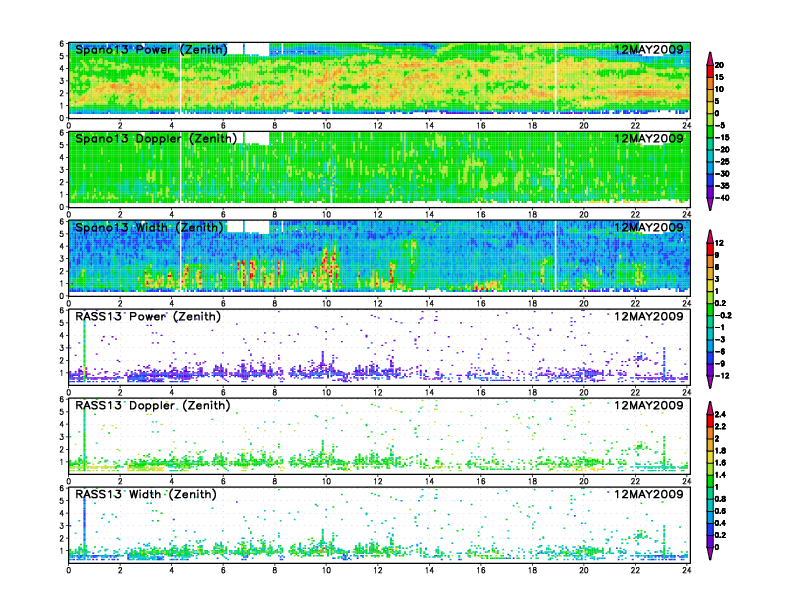The image size is (792, 612).
Task: Click the '-40' label on the top colorbar
Action: [722, 198]
